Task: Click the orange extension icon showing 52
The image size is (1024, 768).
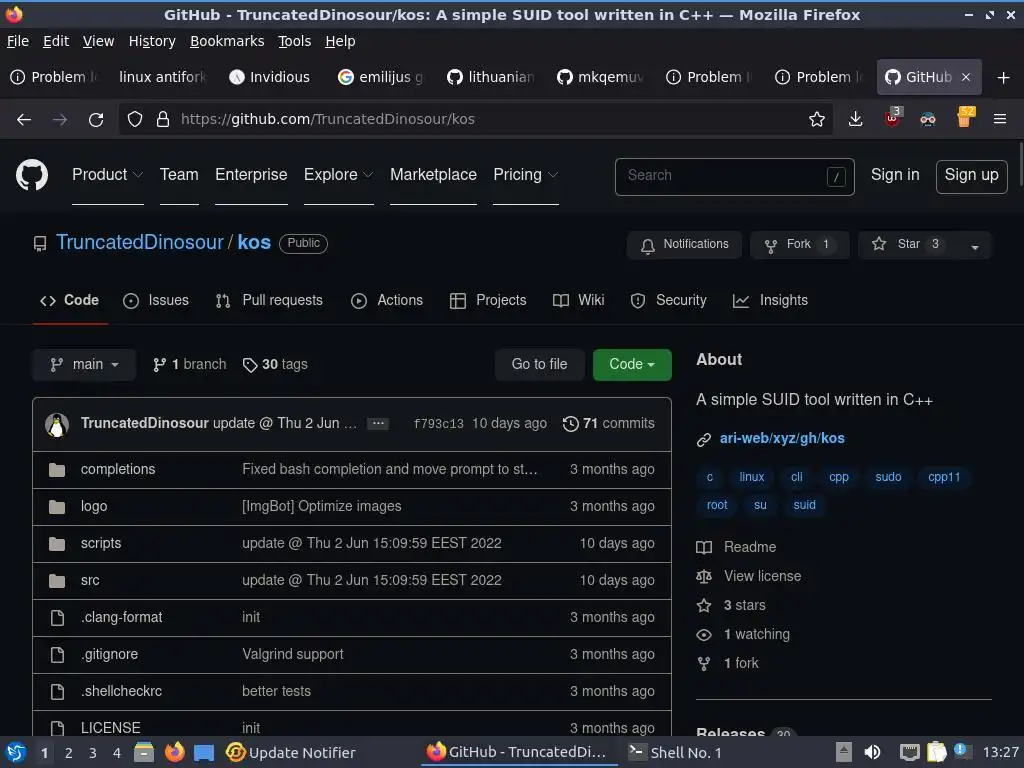Action: pos(965,118)
